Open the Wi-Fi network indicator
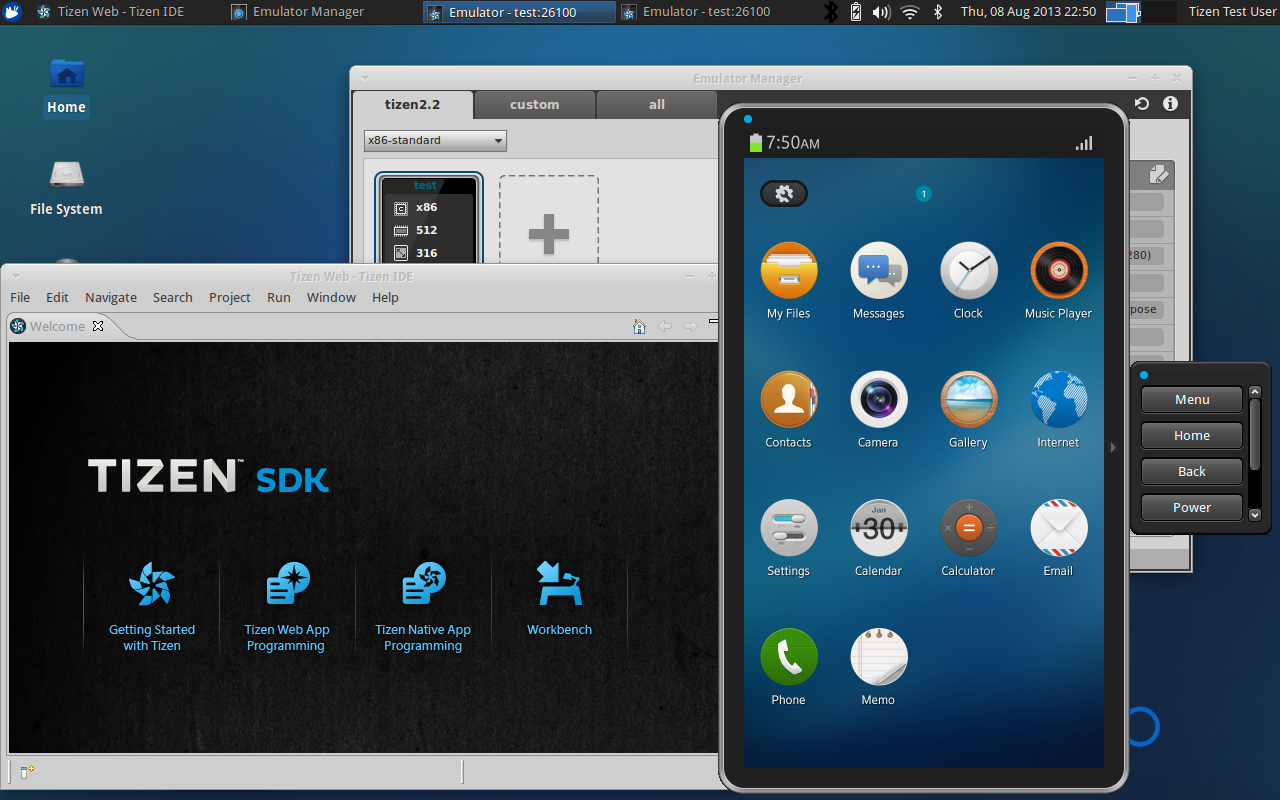The width and height of the screenshot is (1280, 800). point(909,12)
